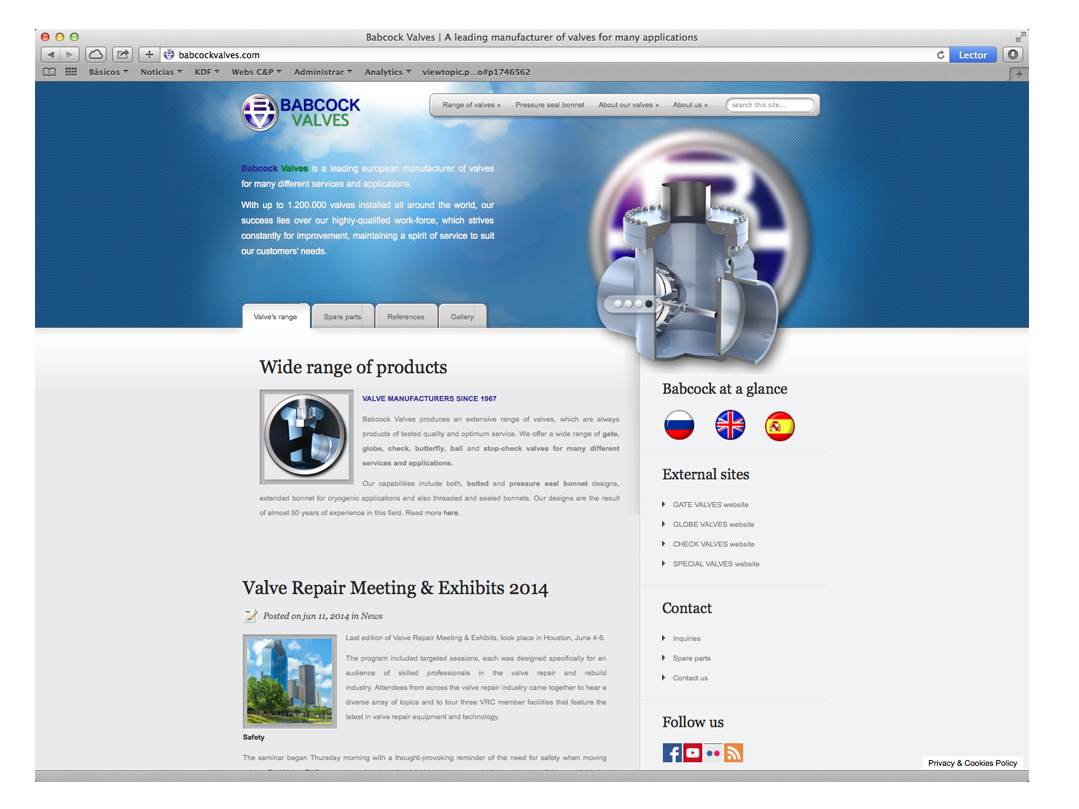The width and height of the screenshot is (1079, 809).
Task: Open the GLOBE VALVES website link
Action: (714, 524)
